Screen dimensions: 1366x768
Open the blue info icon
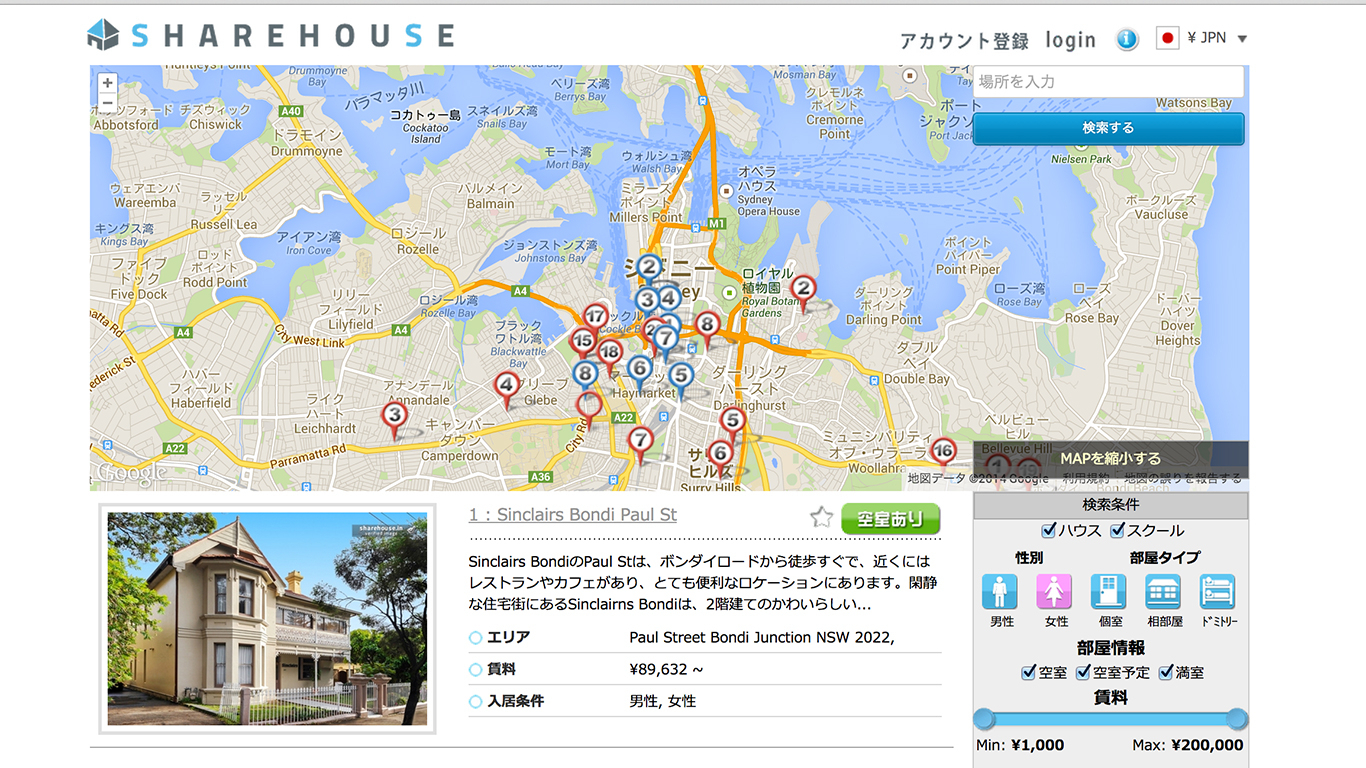point(1127,40)
